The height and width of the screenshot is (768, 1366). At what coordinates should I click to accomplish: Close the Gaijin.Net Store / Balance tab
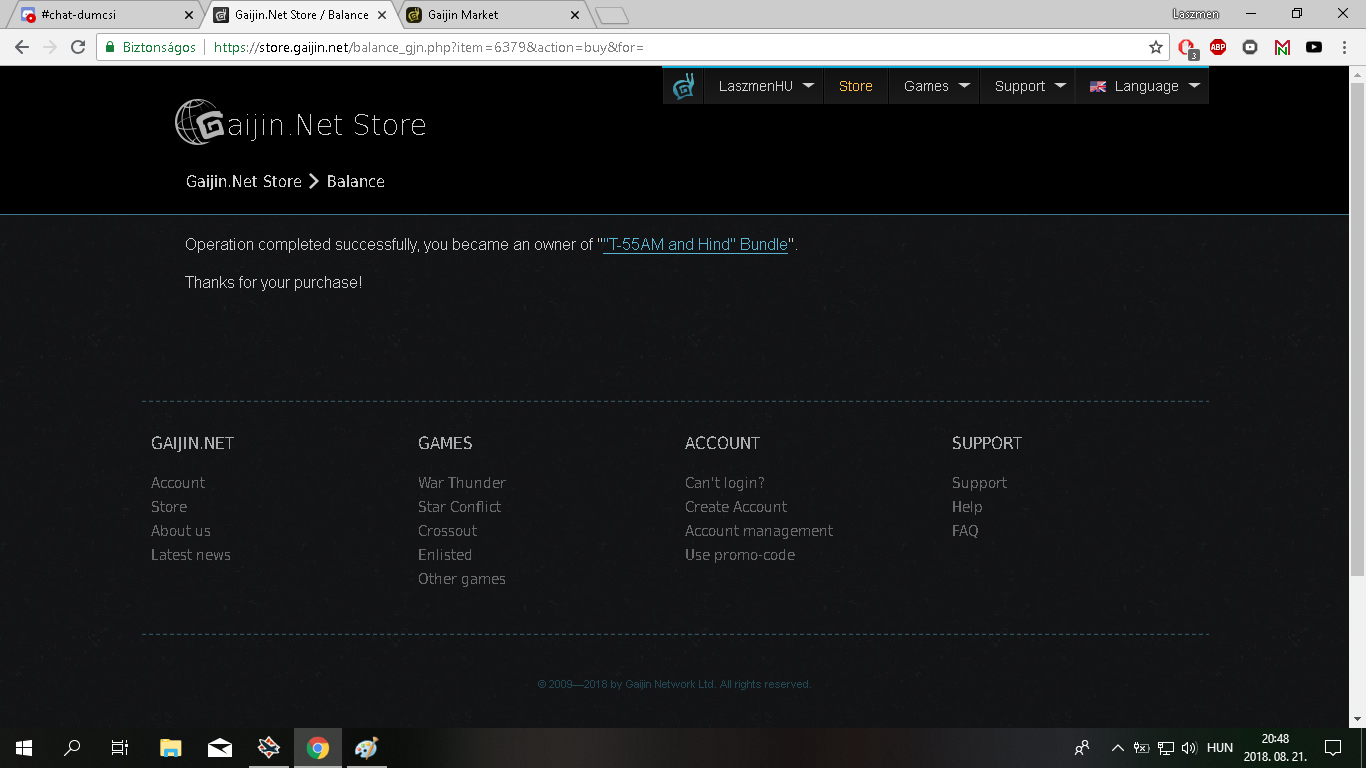pos(382,15)
